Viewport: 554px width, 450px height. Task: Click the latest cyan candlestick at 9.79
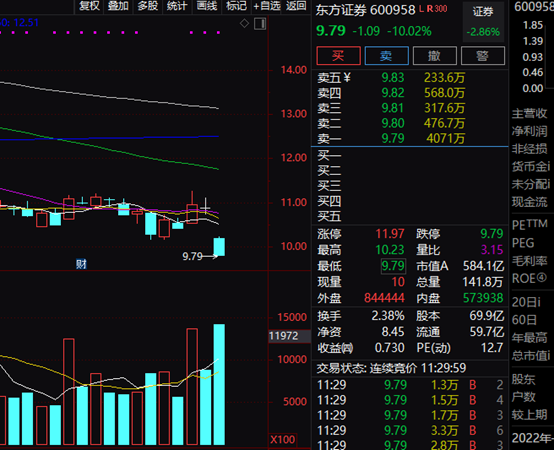point(219,247)
